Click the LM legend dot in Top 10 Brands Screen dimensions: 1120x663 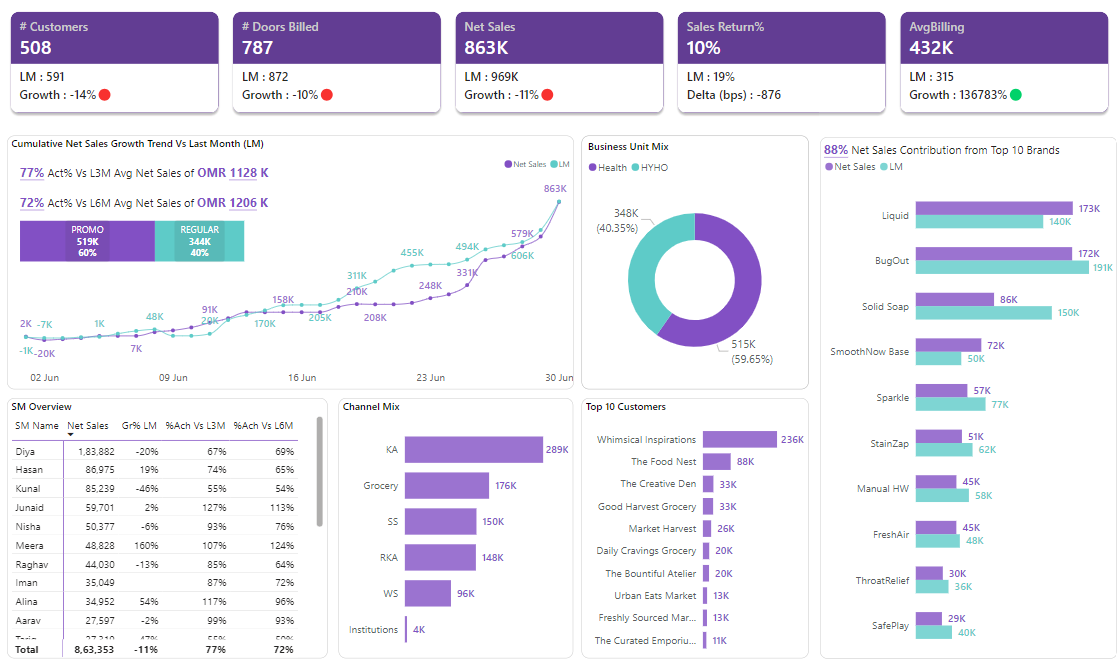click(884, 167)
